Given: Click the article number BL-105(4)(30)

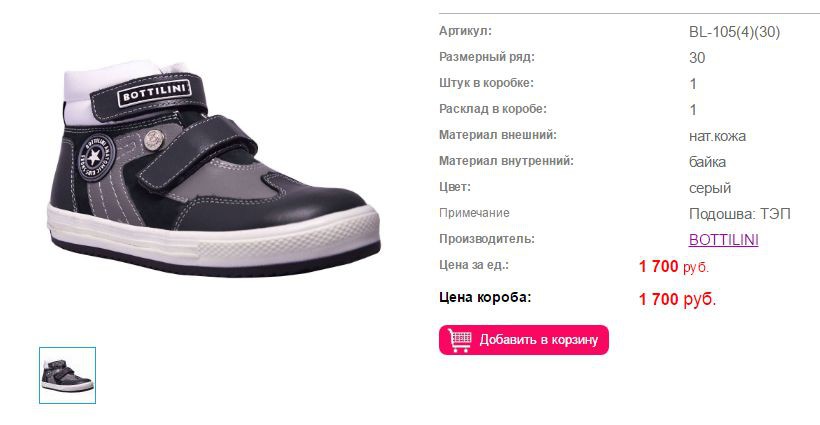Looking at the screenshot, I should [x=734, y=32].
